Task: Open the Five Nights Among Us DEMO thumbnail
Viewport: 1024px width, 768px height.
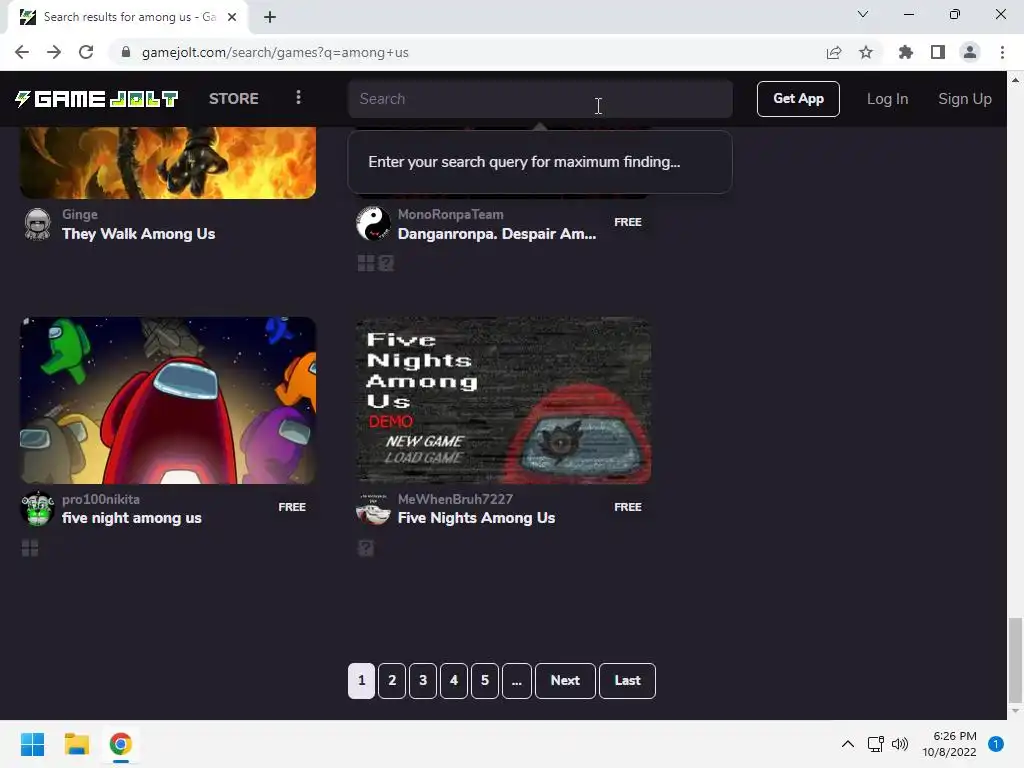Action: [504, 400]
